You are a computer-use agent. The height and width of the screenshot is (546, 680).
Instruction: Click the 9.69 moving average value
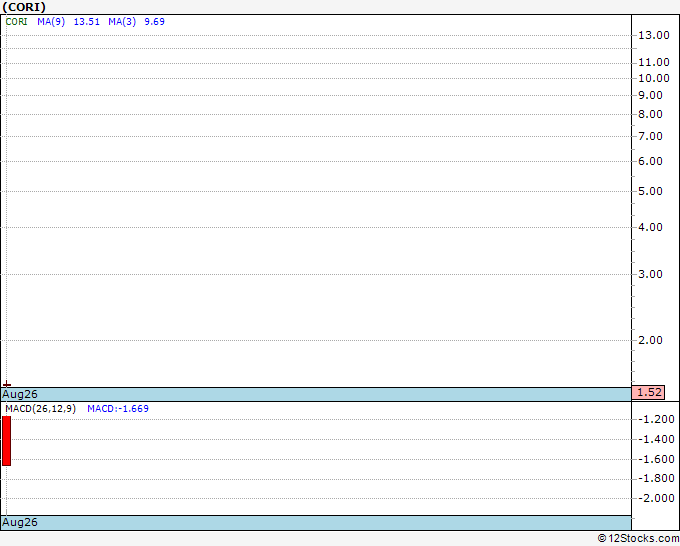[x=154, y=22]
